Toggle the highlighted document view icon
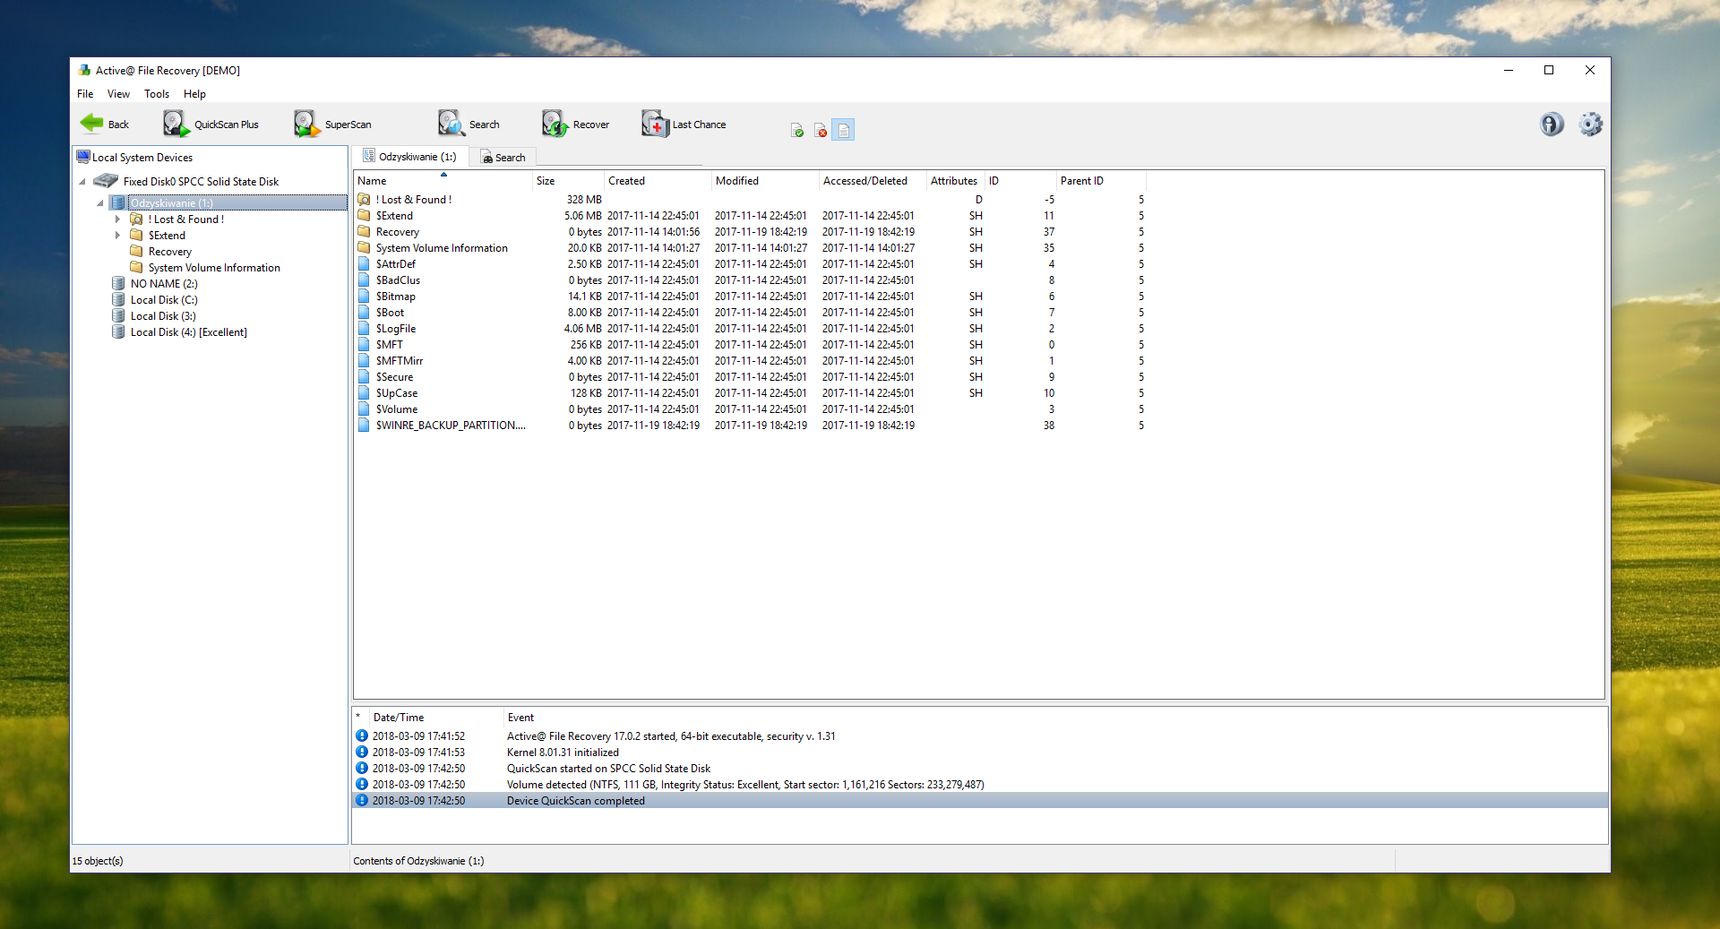Screen dimensions: 1720x929 (x=843, y=130)
